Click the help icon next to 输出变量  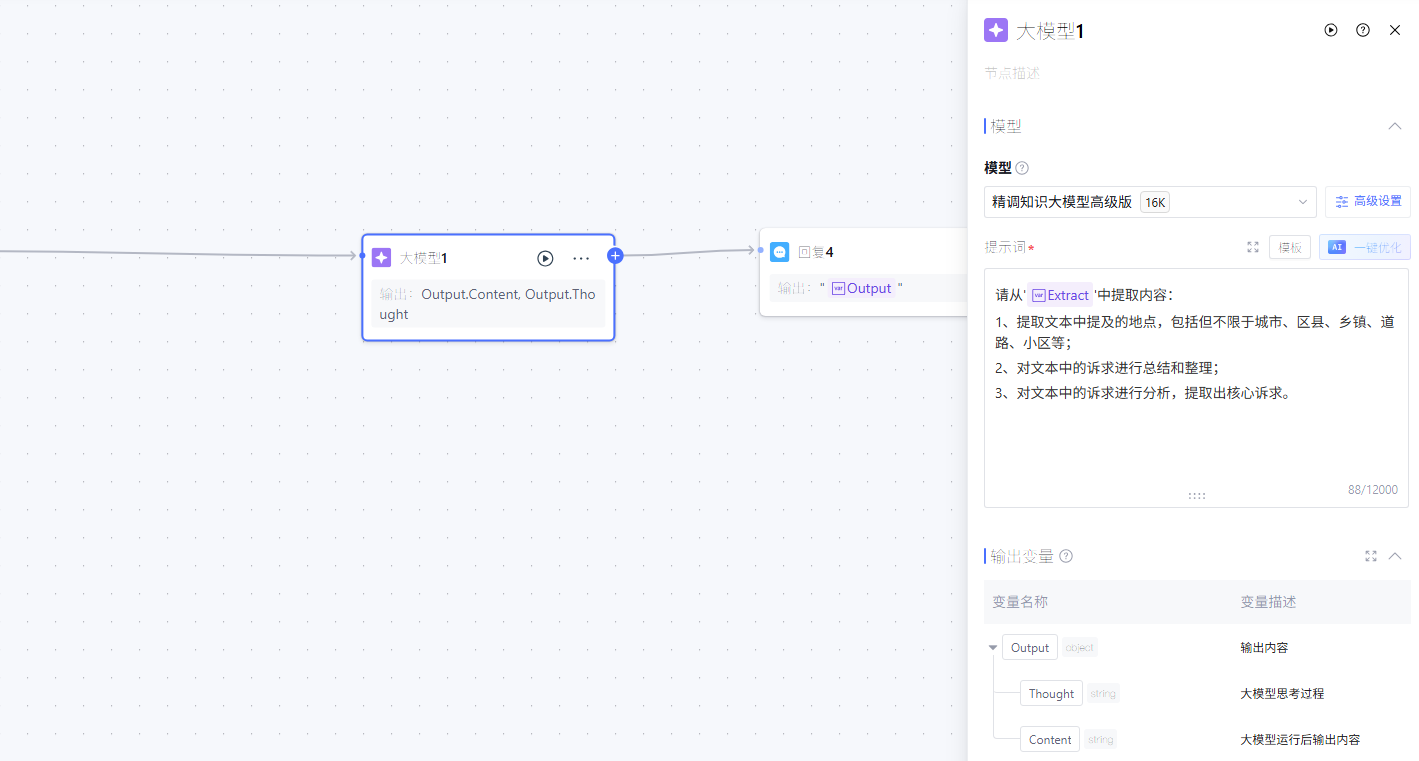tap(1066, 556)
